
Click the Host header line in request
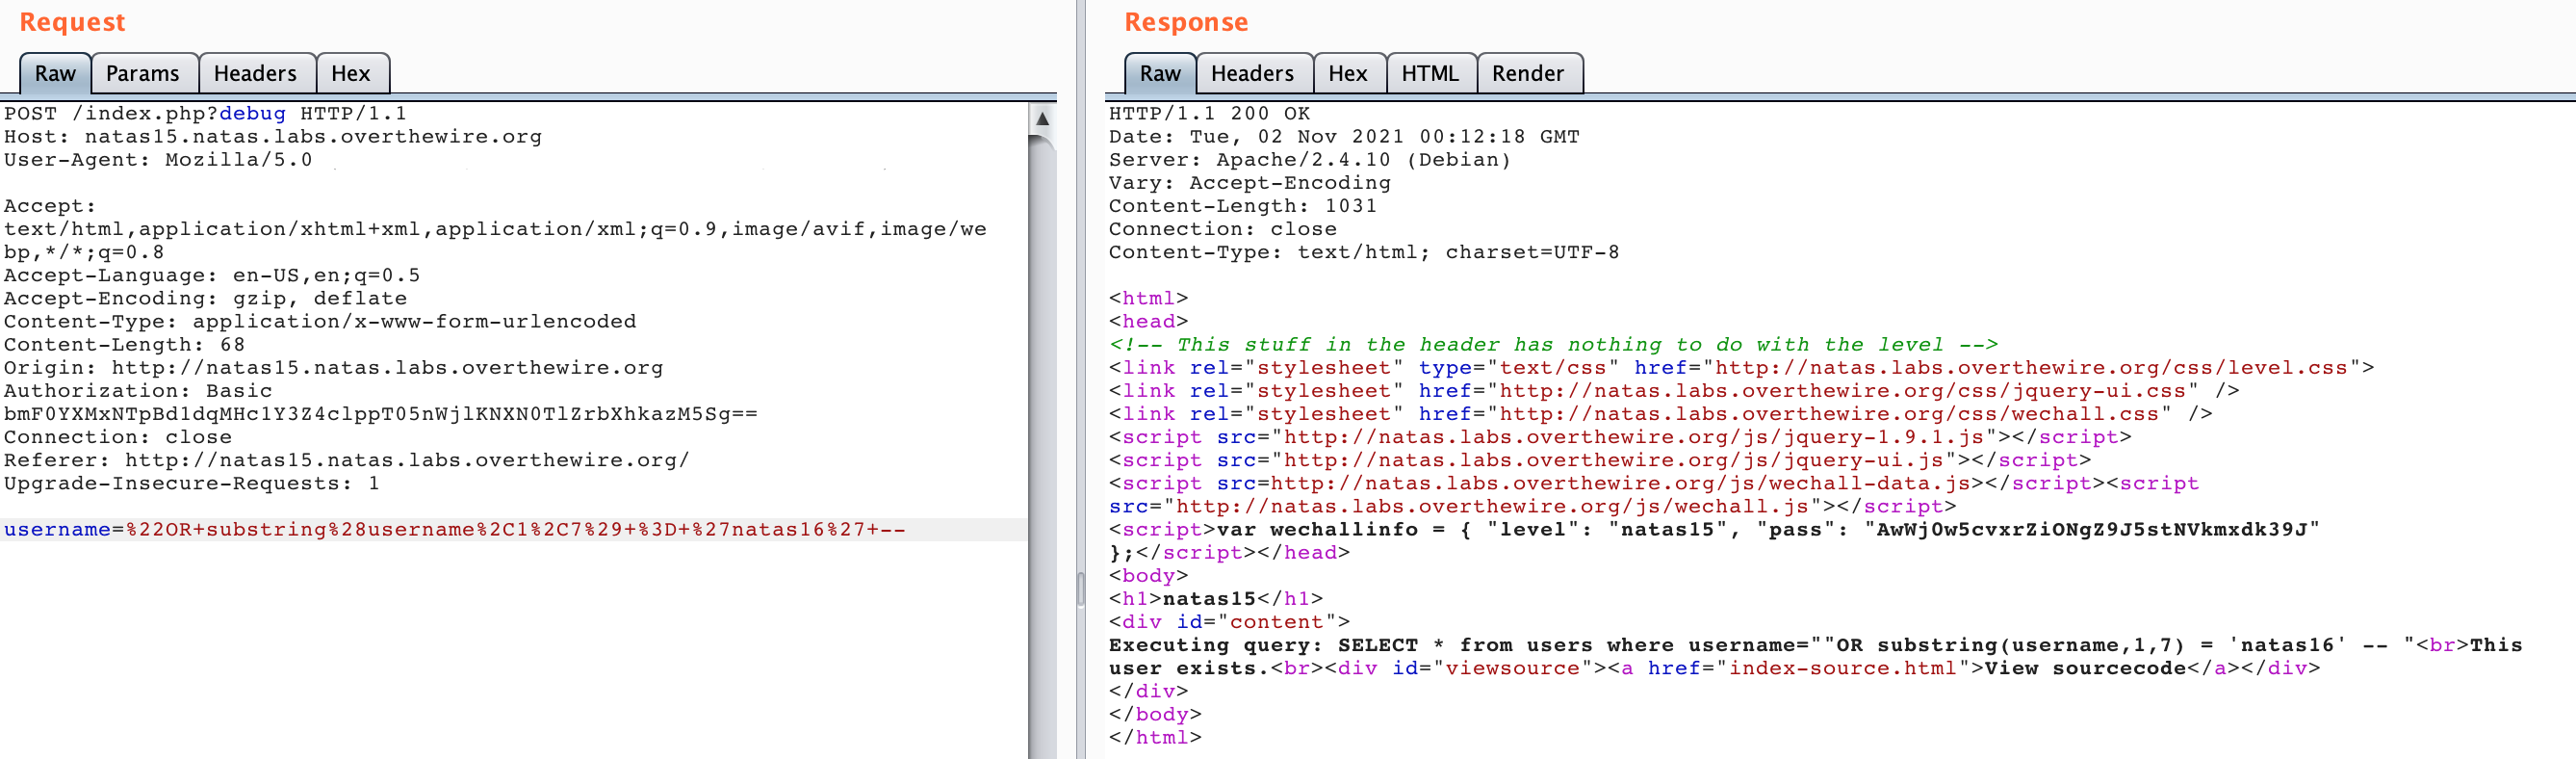pos(273,137)
